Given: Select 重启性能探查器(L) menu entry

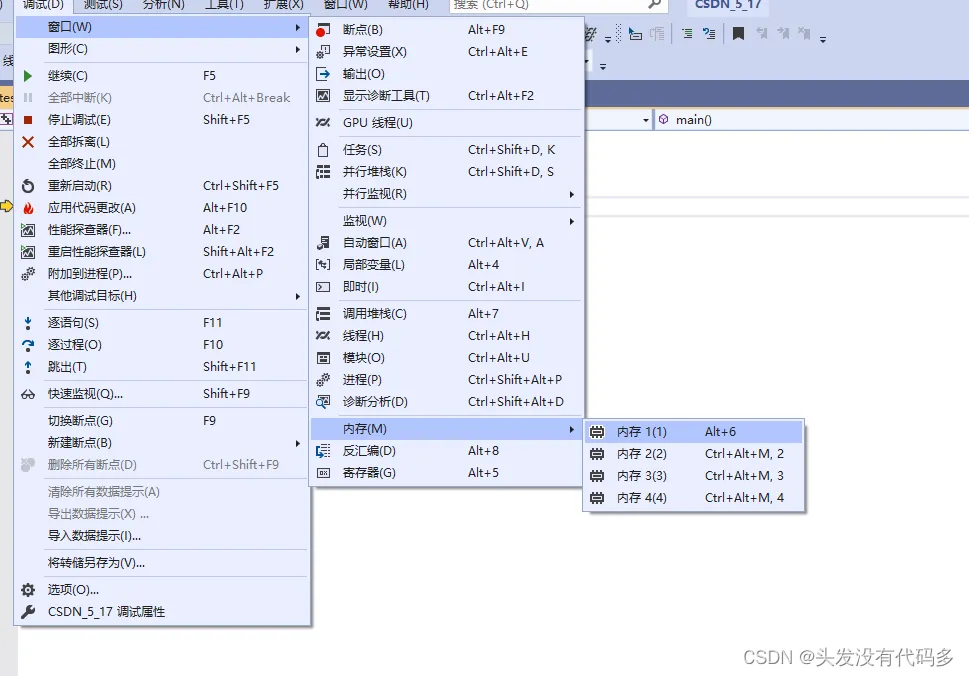Looking at the screenshot, I should [162, 252].
